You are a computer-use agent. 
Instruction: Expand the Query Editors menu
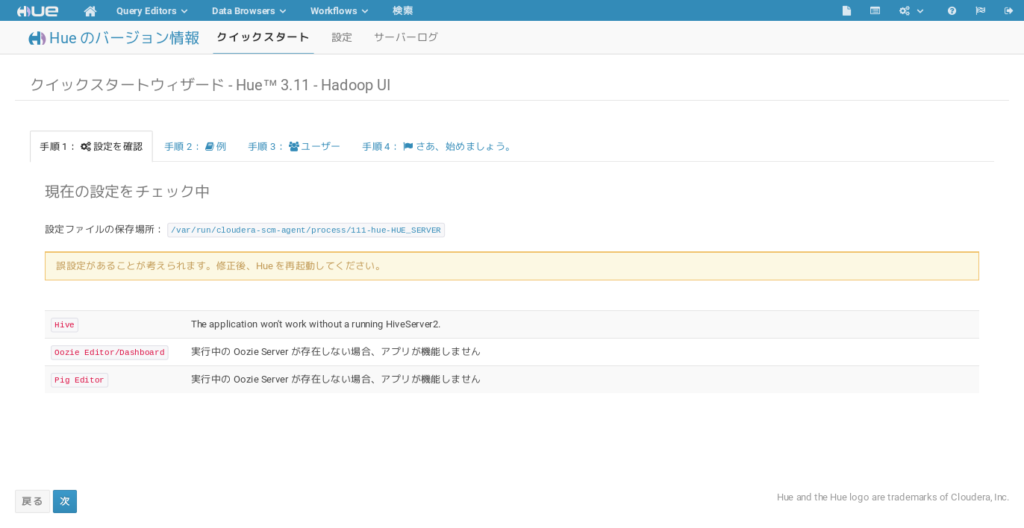coord(152,11)
